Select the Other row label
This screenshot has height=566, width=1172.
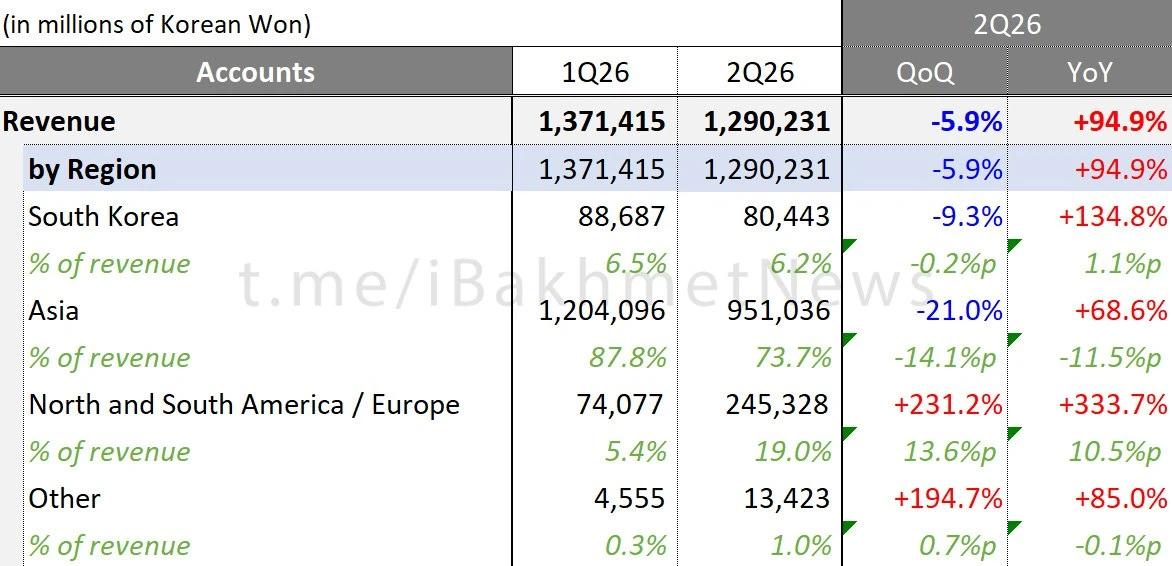pos(64,499)
